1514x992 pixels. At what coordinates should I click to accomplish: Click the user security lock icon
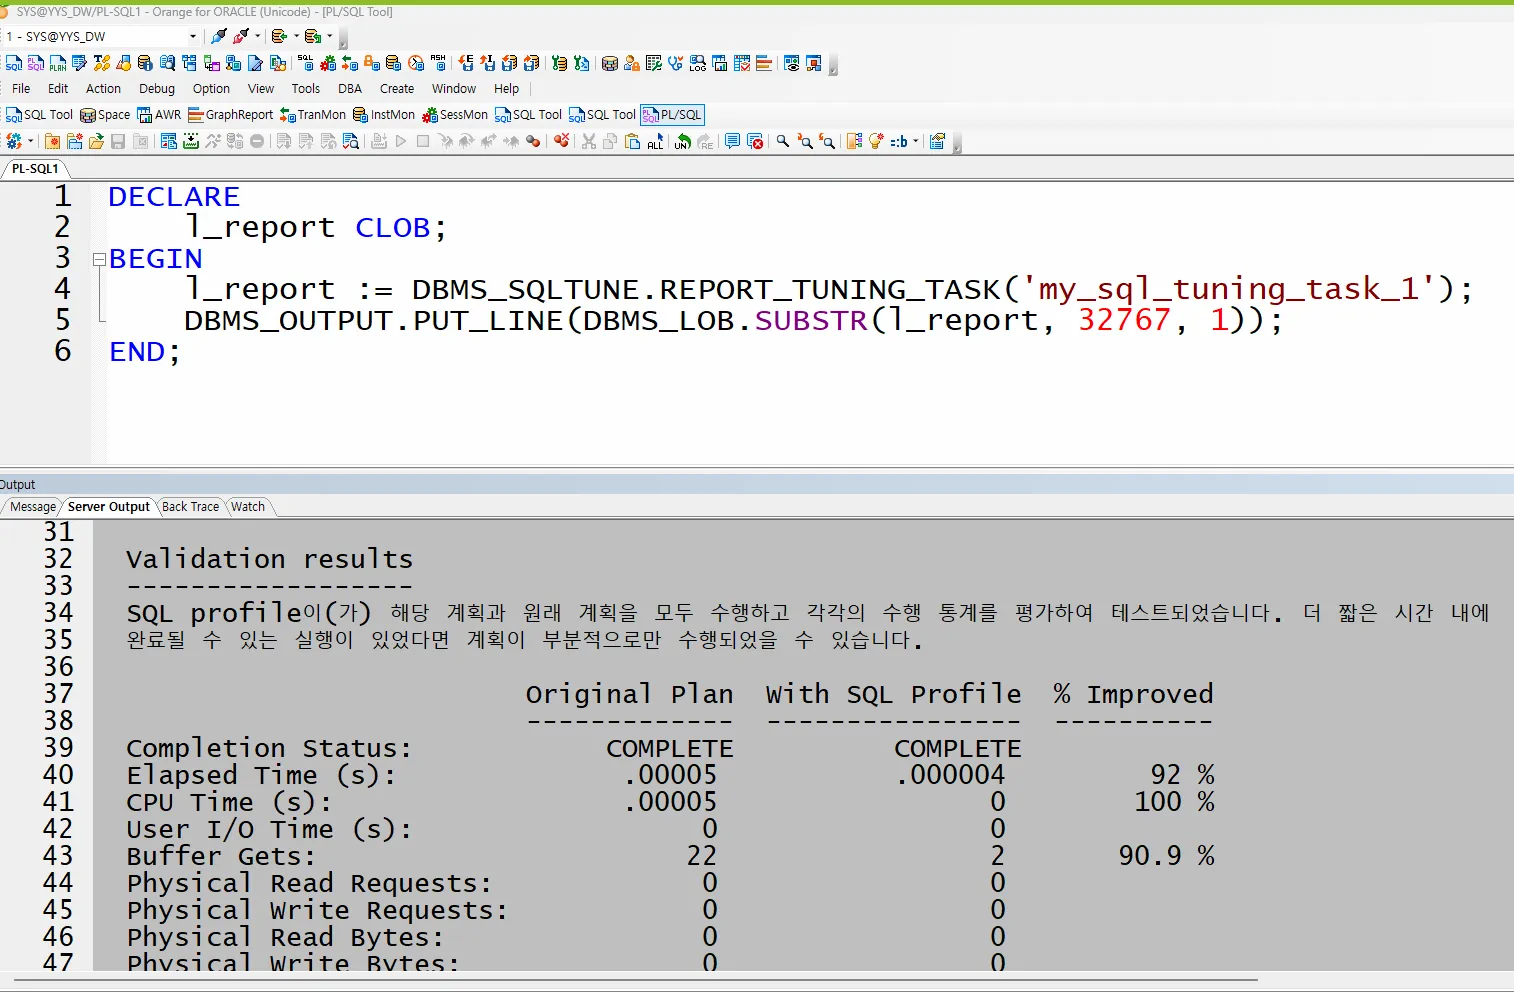point(632,63)
